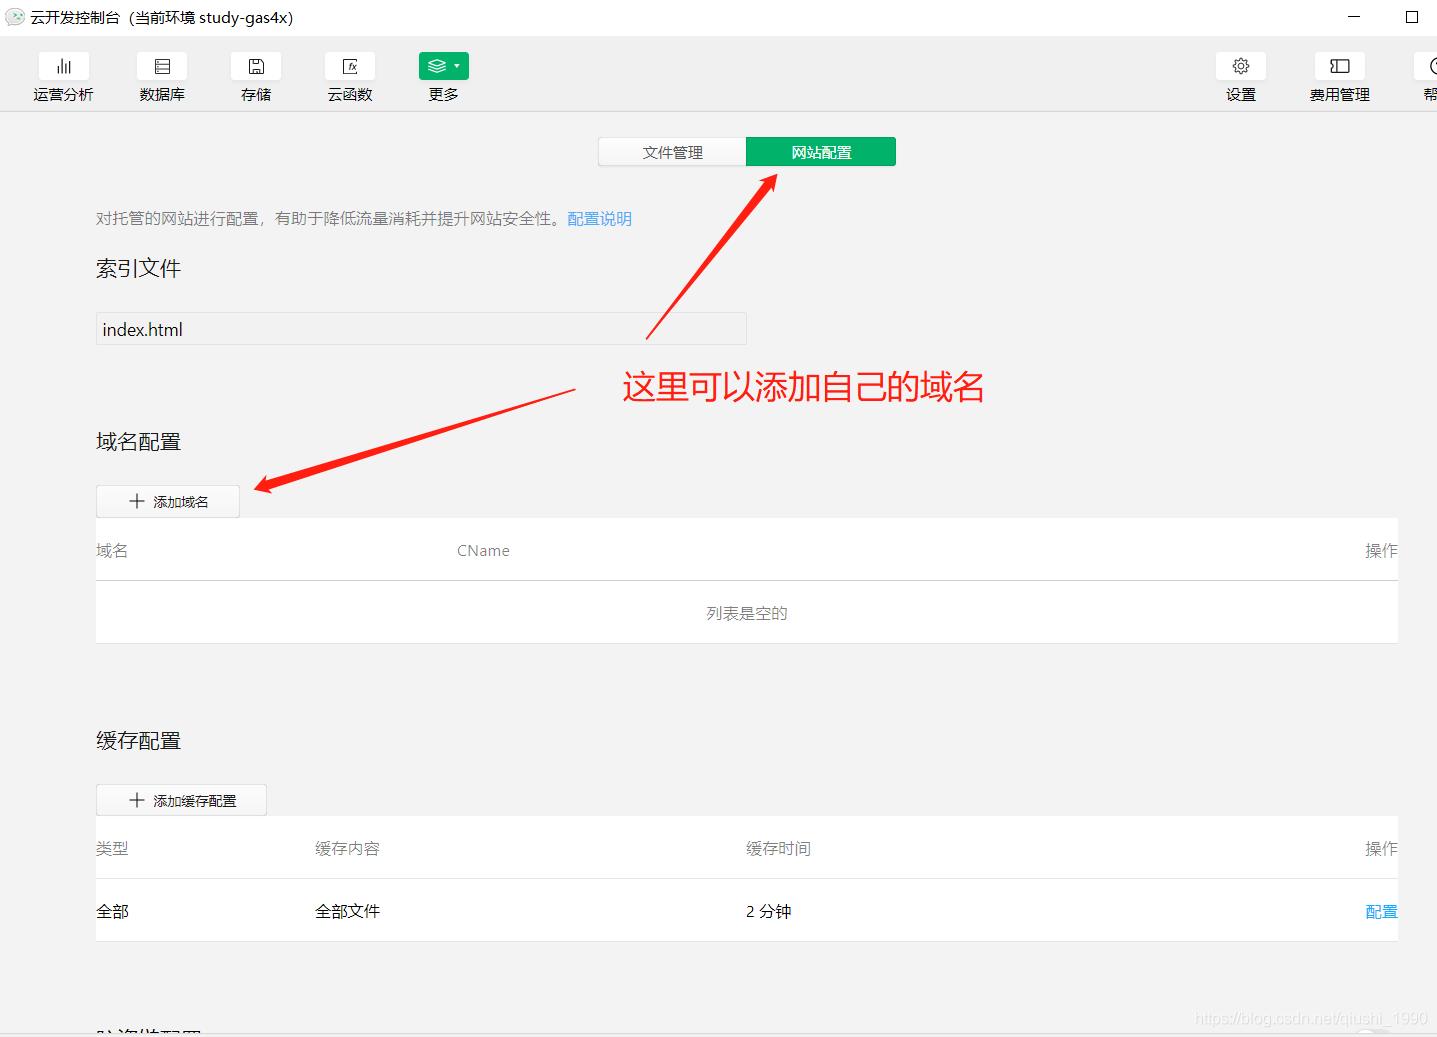The width and height of the screenshot is (1437, 1037).
Task: Select the 全部文件 cache content cell
Action: pyautogui.click(x=347, y=911)
